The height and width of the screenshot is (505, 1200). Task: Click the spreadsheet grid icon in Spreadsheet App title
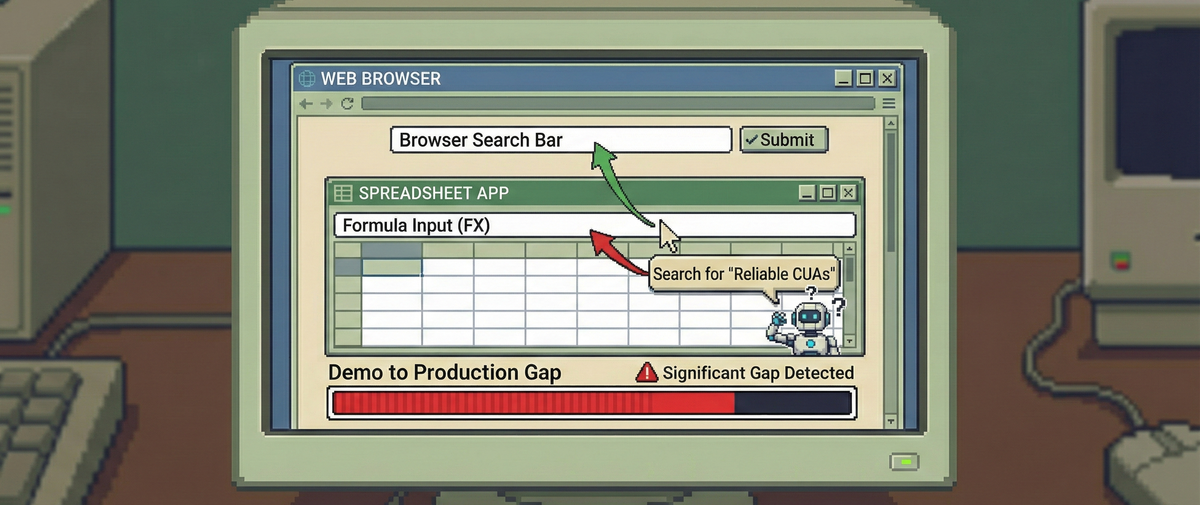pyautogui.click(x=343, y=193)
